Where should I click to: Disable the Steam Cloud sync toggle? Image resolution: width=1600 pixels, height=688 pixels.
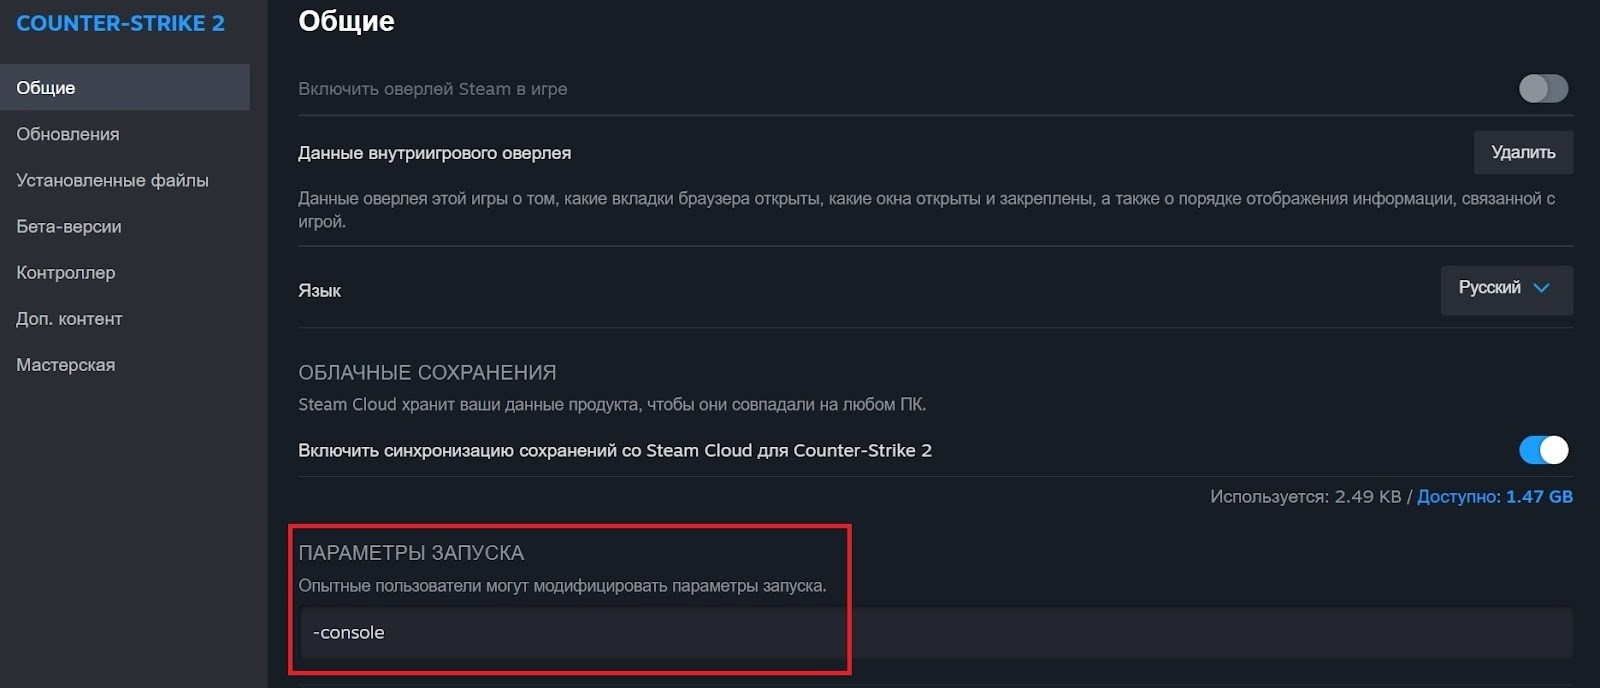pyautogui.click(x=1543, y=450)
